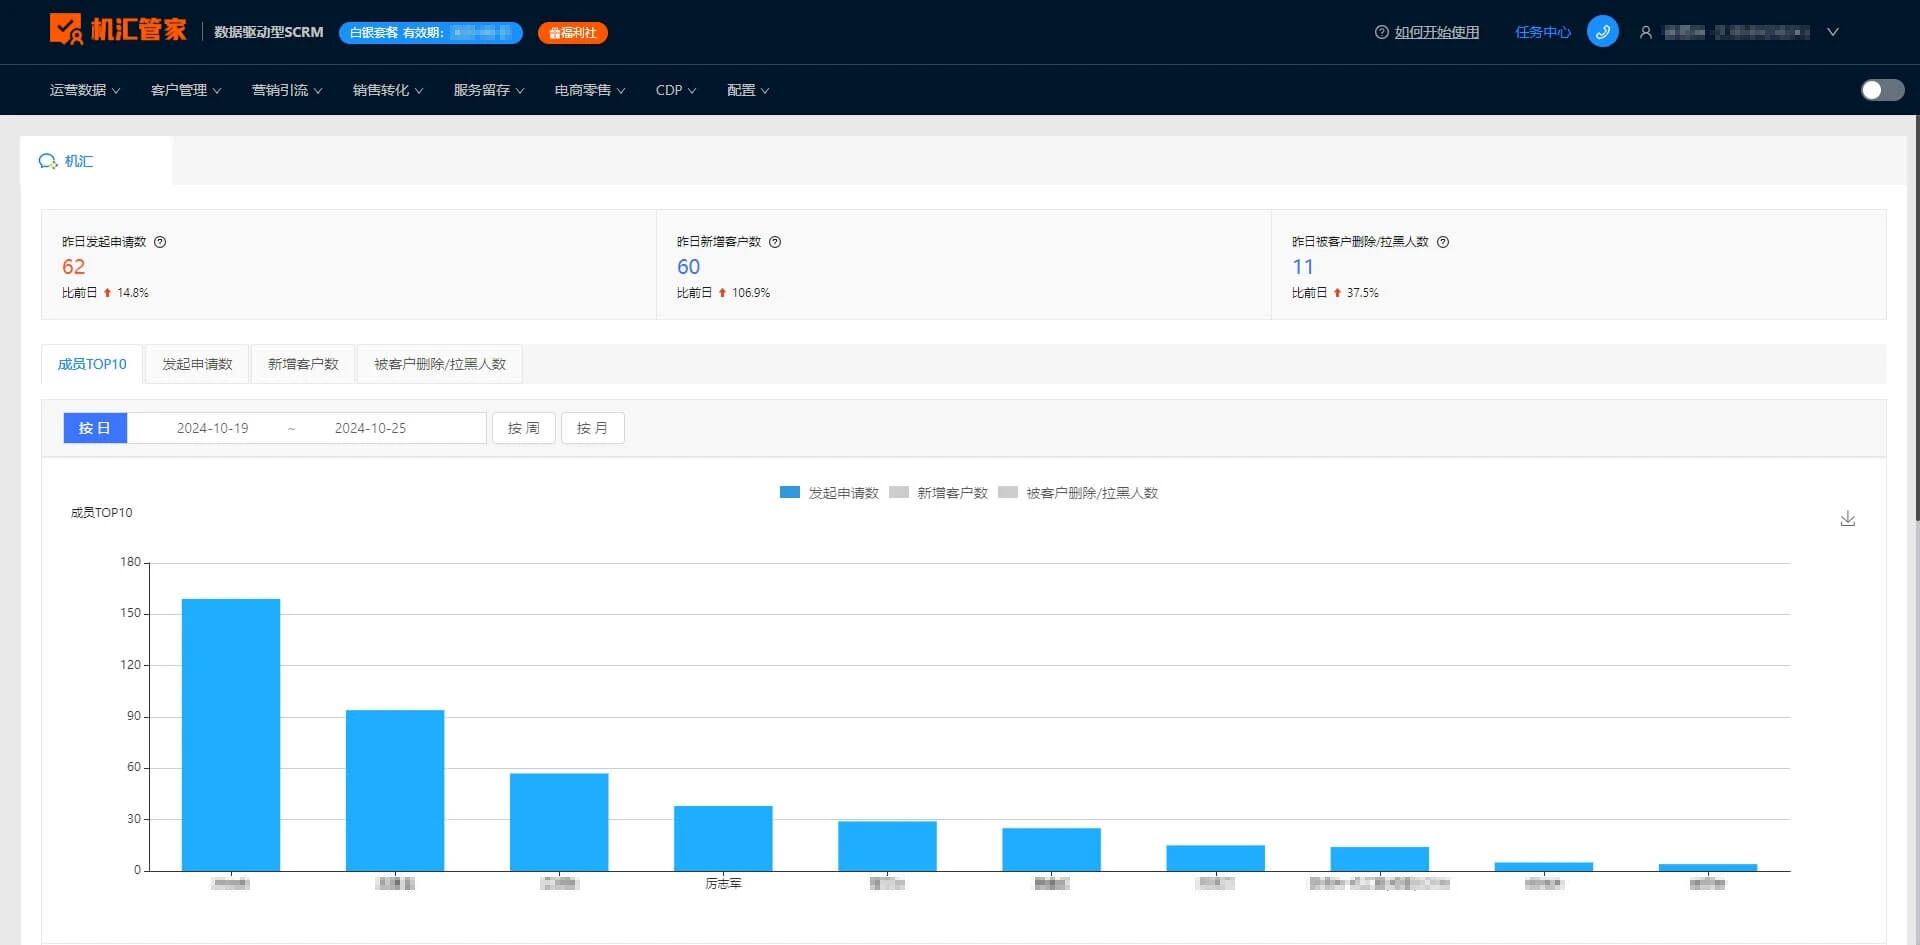Toggle the 新增客户数 legend series

click(x=938, y=493)
